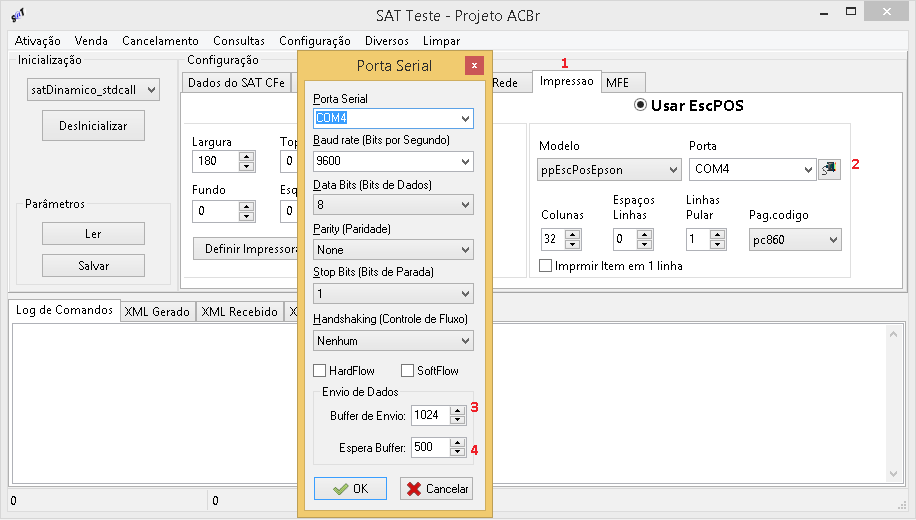
Task: Open the Cancelamento menu
Action: [160, 41]
